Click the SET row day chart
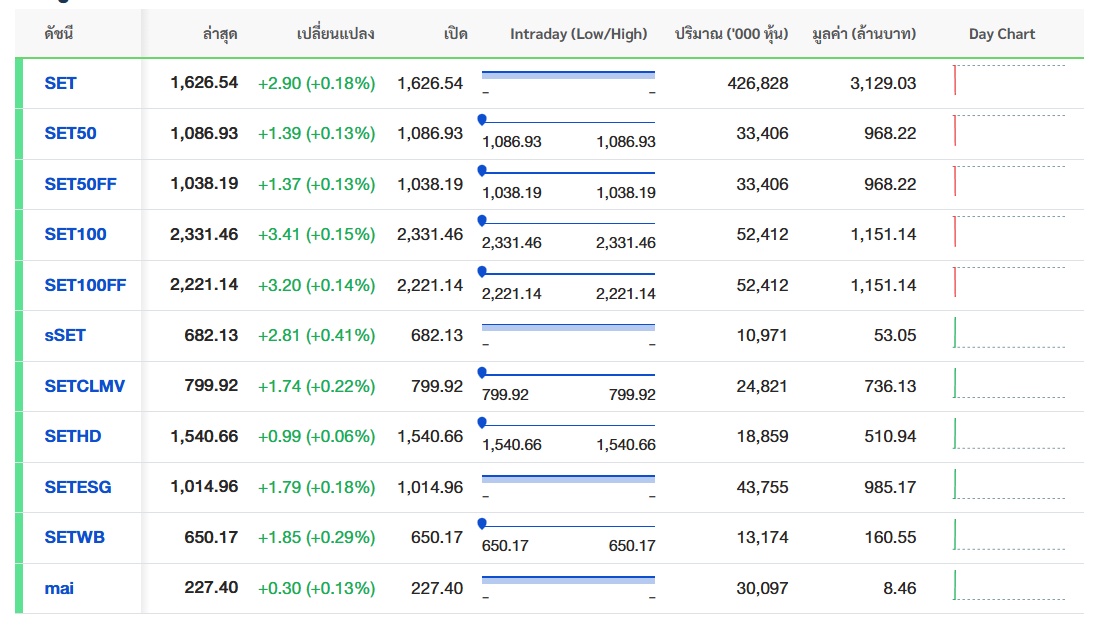Viewport: 1096px width, 629px height. [1009, 80]
